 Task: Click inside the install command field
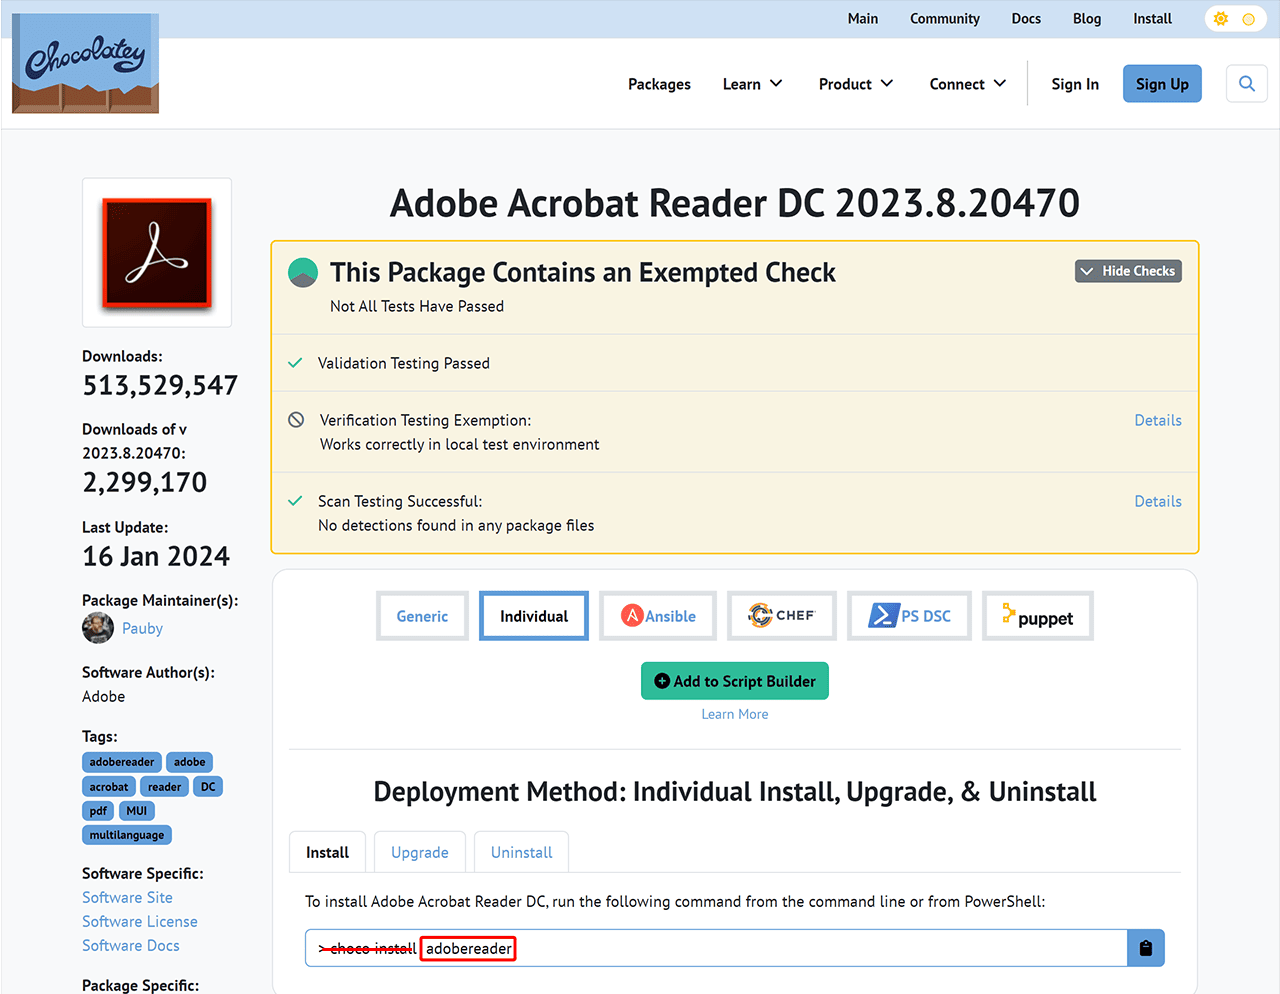[800, 948]
